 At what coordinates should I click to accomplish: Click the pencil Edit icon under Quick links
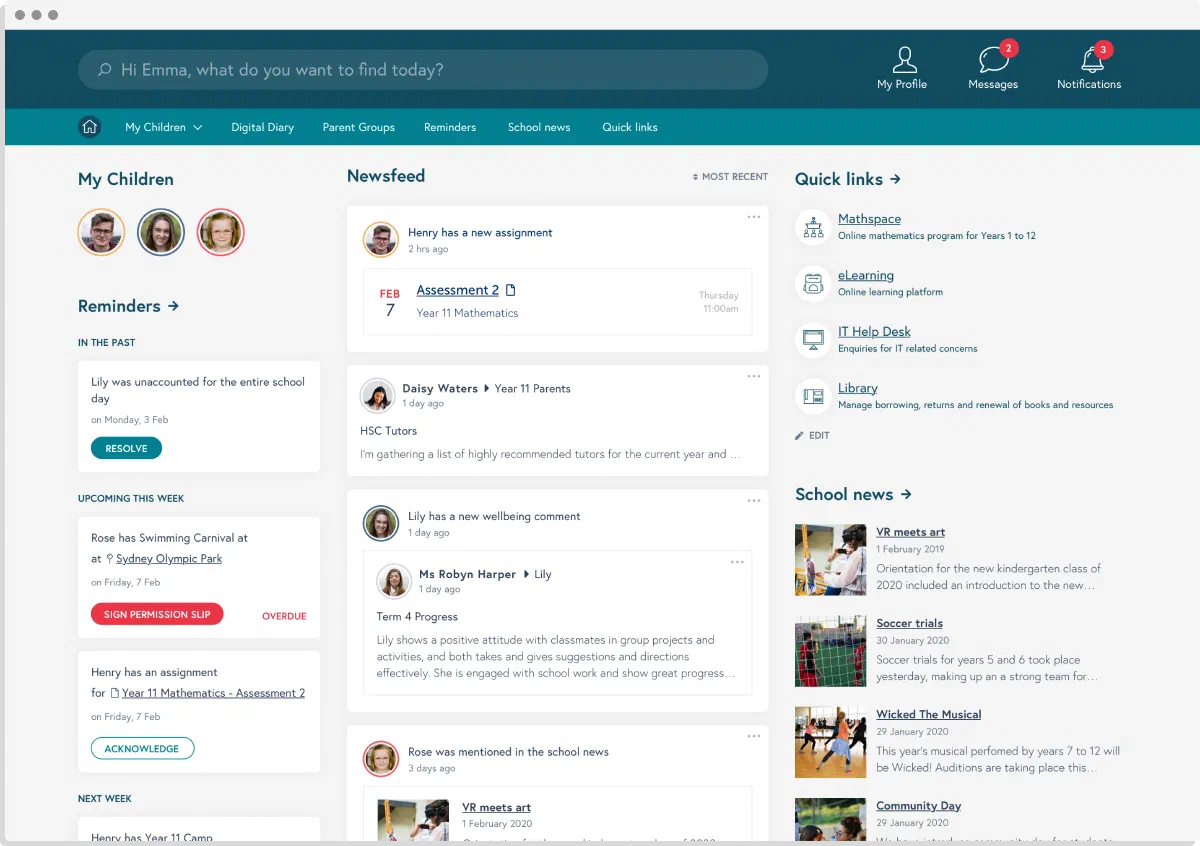(799, 435)
